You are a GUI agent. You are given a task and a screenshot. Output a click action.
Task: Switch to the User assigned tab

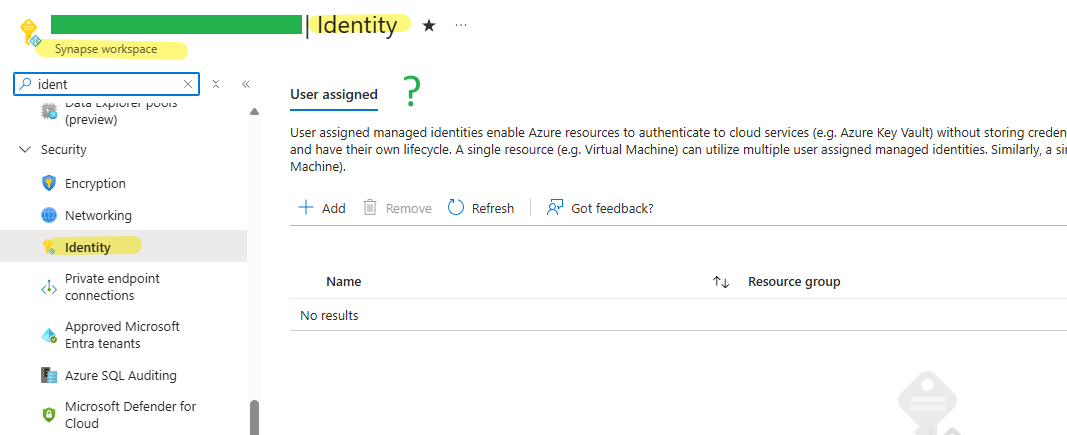(333, 95)
